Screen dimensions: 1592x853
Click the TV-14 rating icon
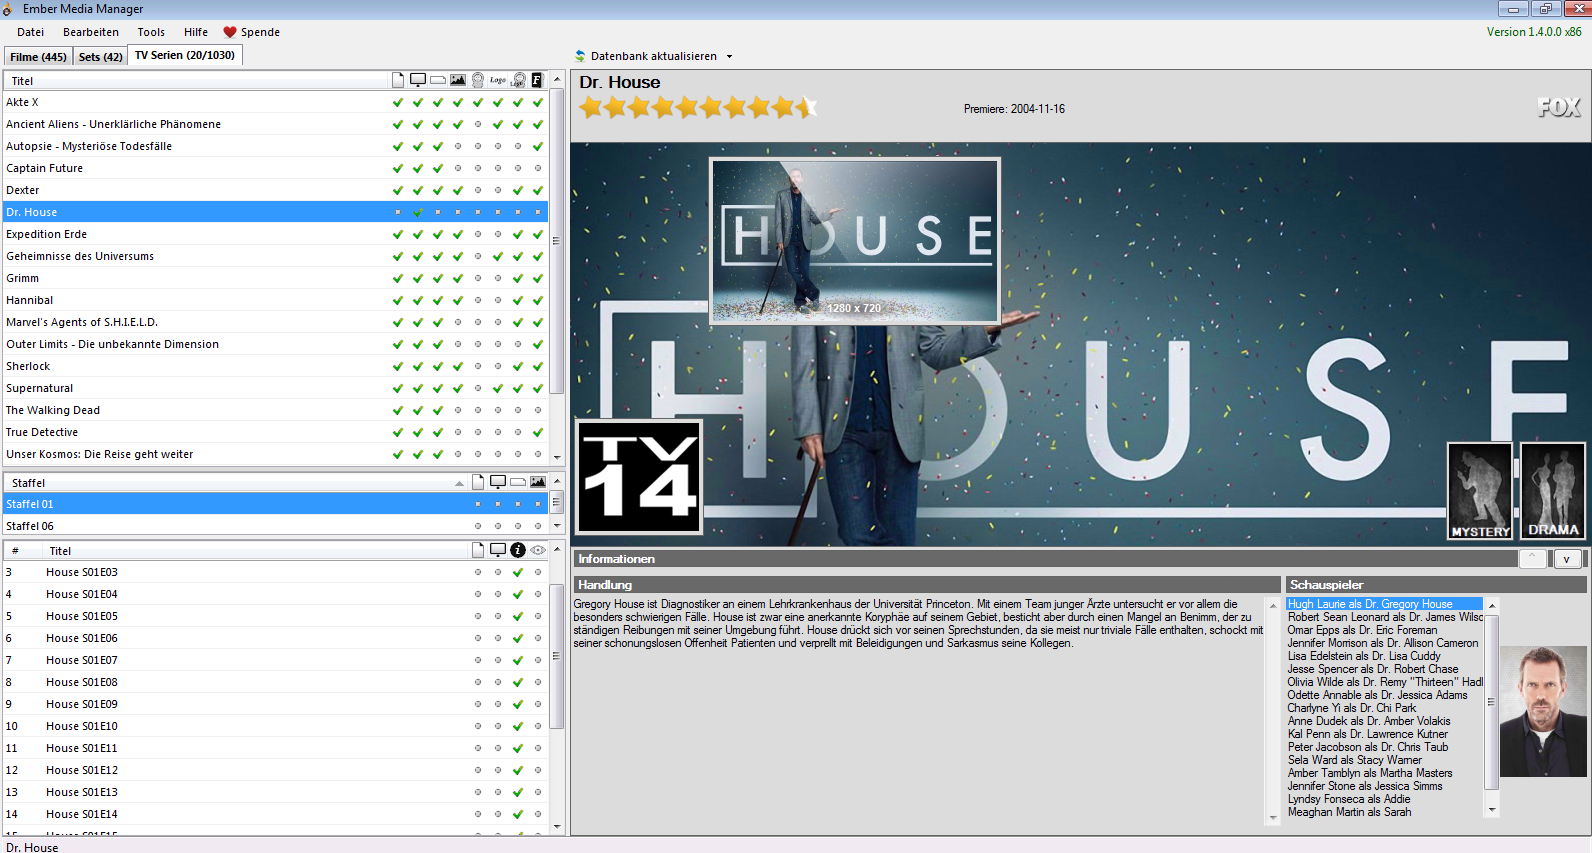tap(640, 477)
